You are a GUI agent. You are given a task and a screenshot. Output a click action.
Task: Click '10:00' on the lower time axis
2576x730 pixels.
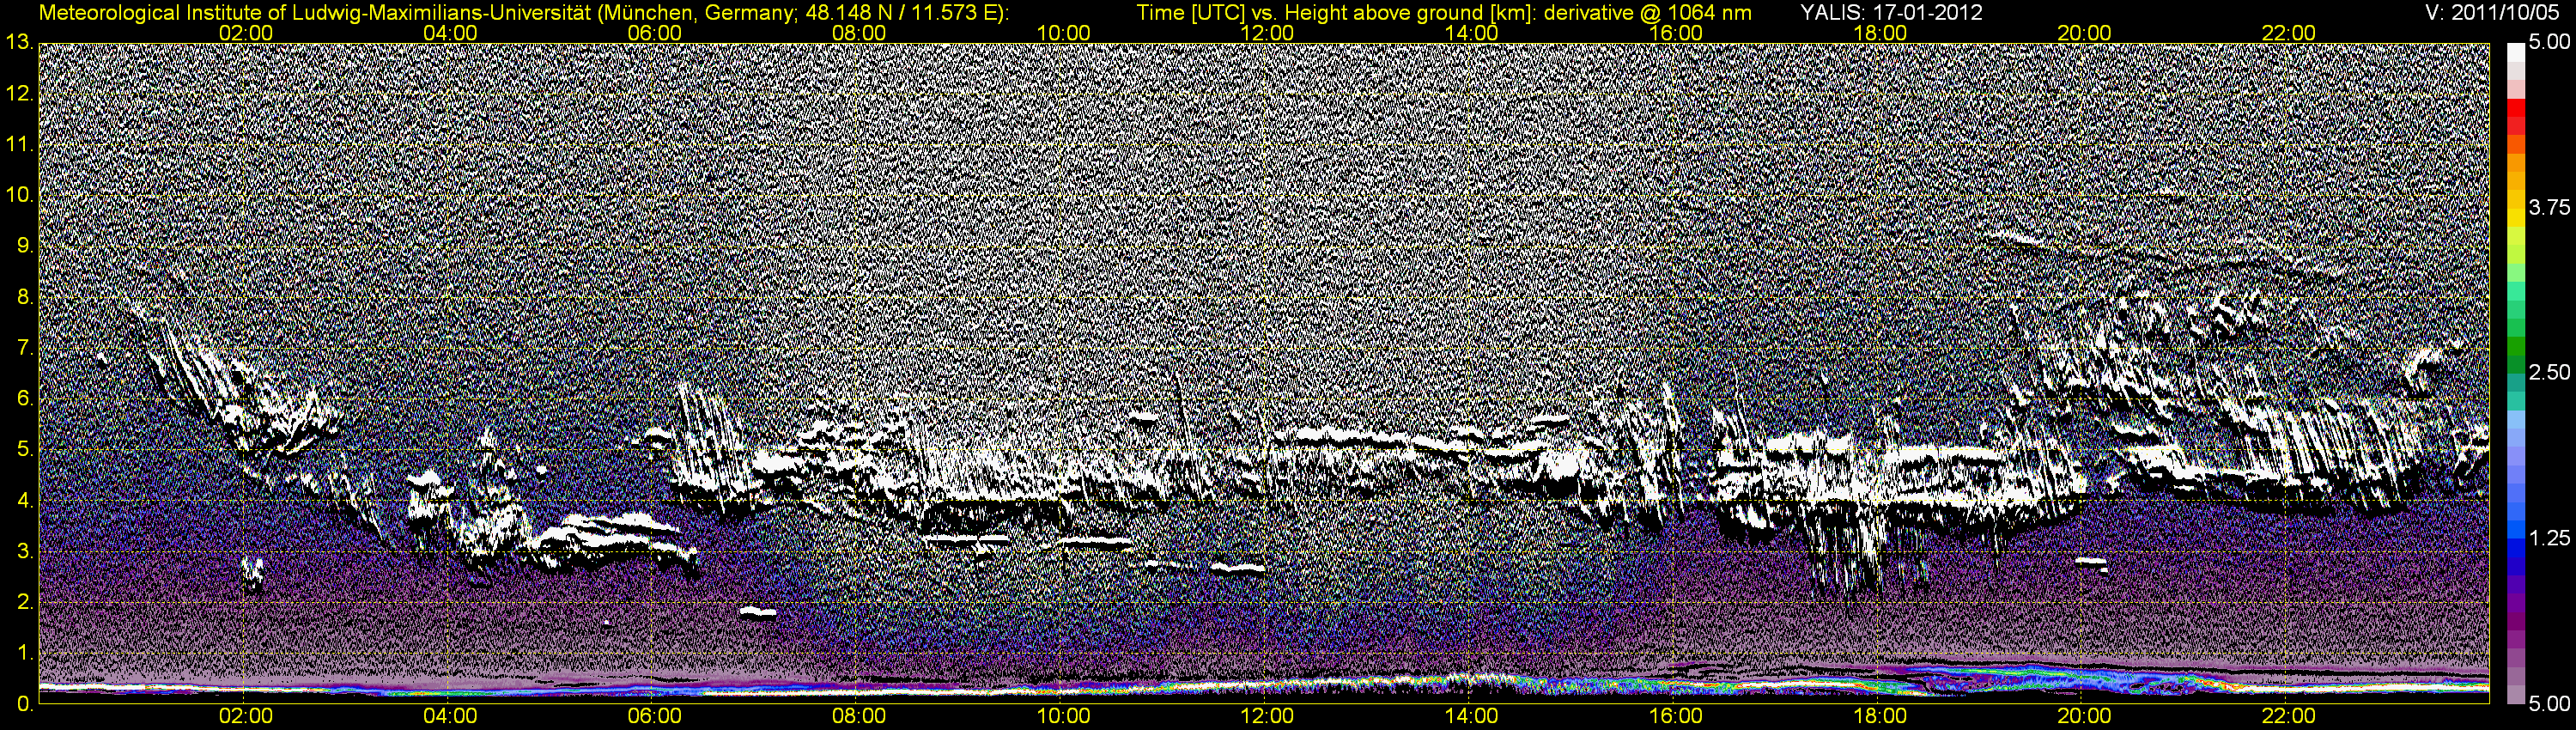1063,717
